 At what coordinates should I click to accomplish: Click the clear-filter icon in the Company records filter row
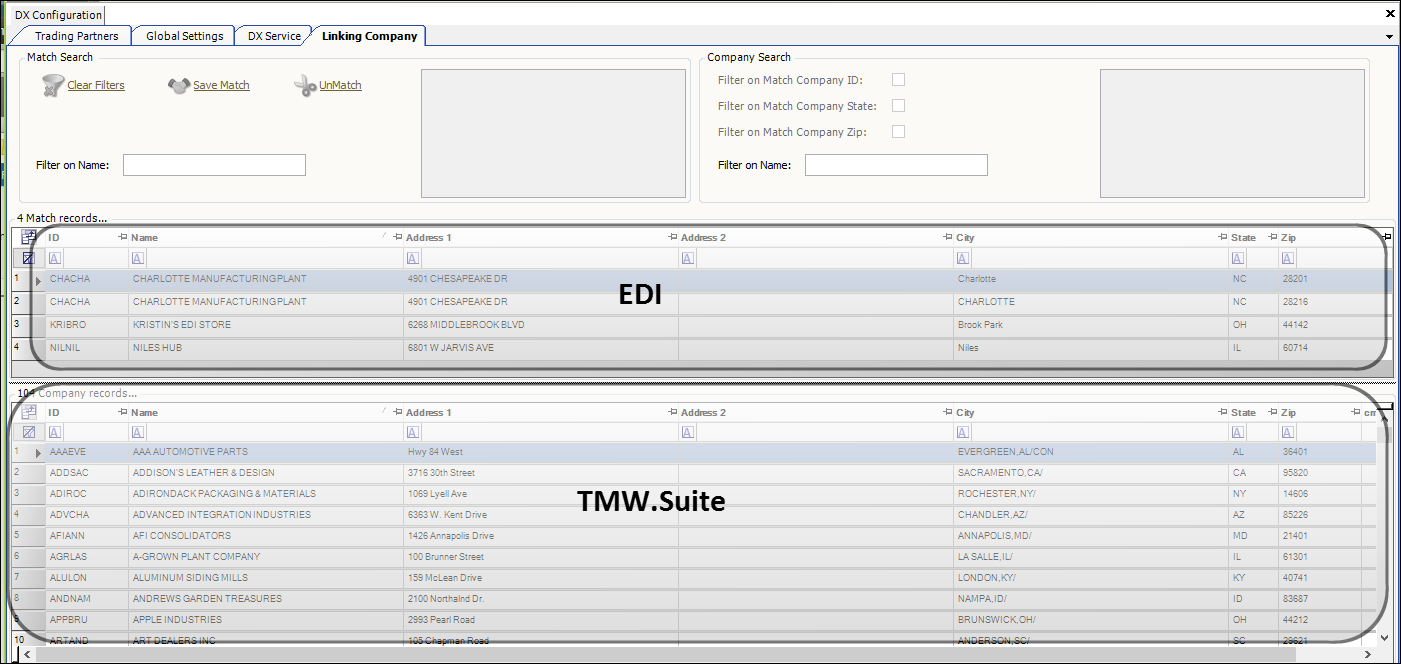(x=29, y=432)
